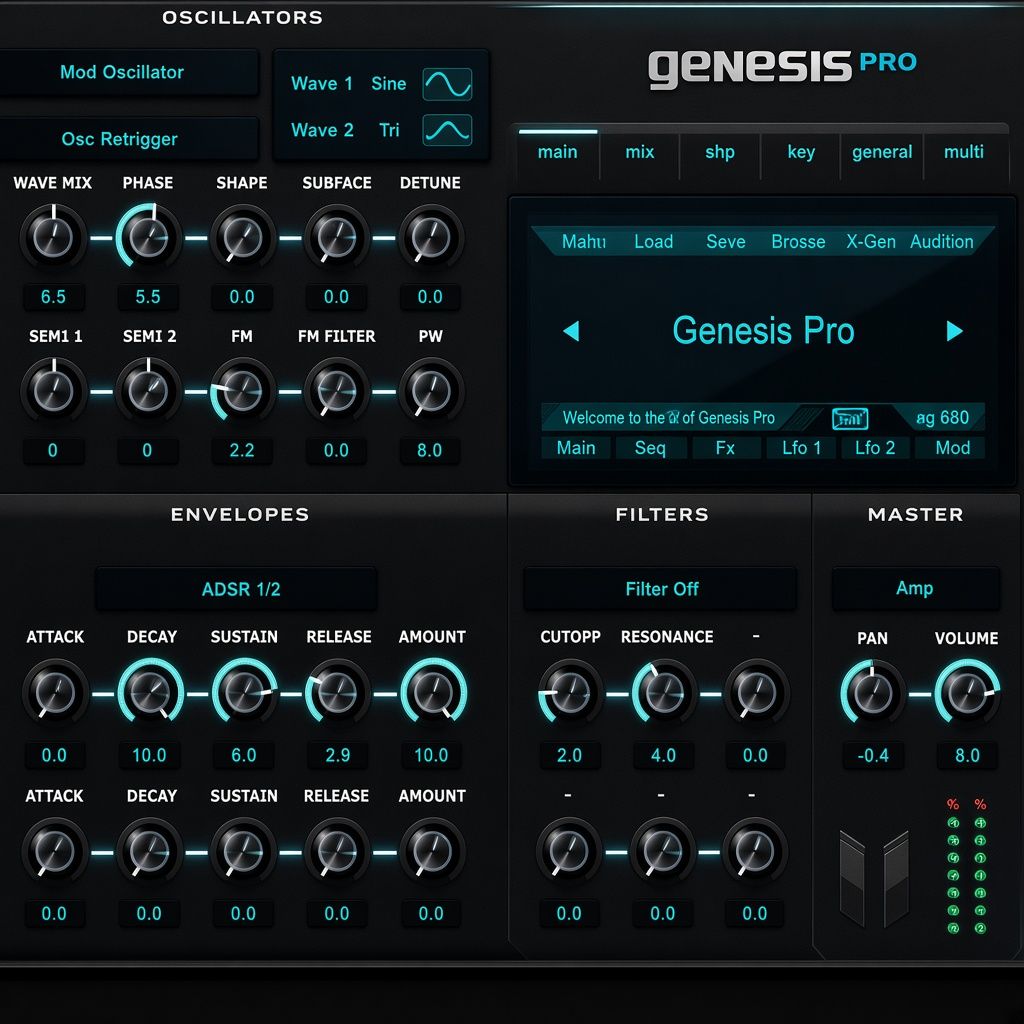Click the WAVE MIX knob

53,237
